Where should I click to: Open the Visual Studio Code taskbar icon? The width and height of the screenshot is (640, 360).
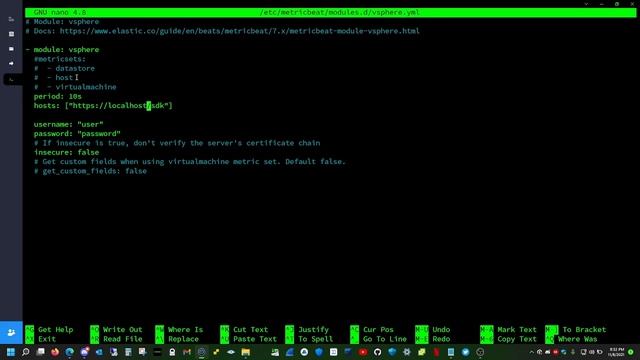[99, 352]
